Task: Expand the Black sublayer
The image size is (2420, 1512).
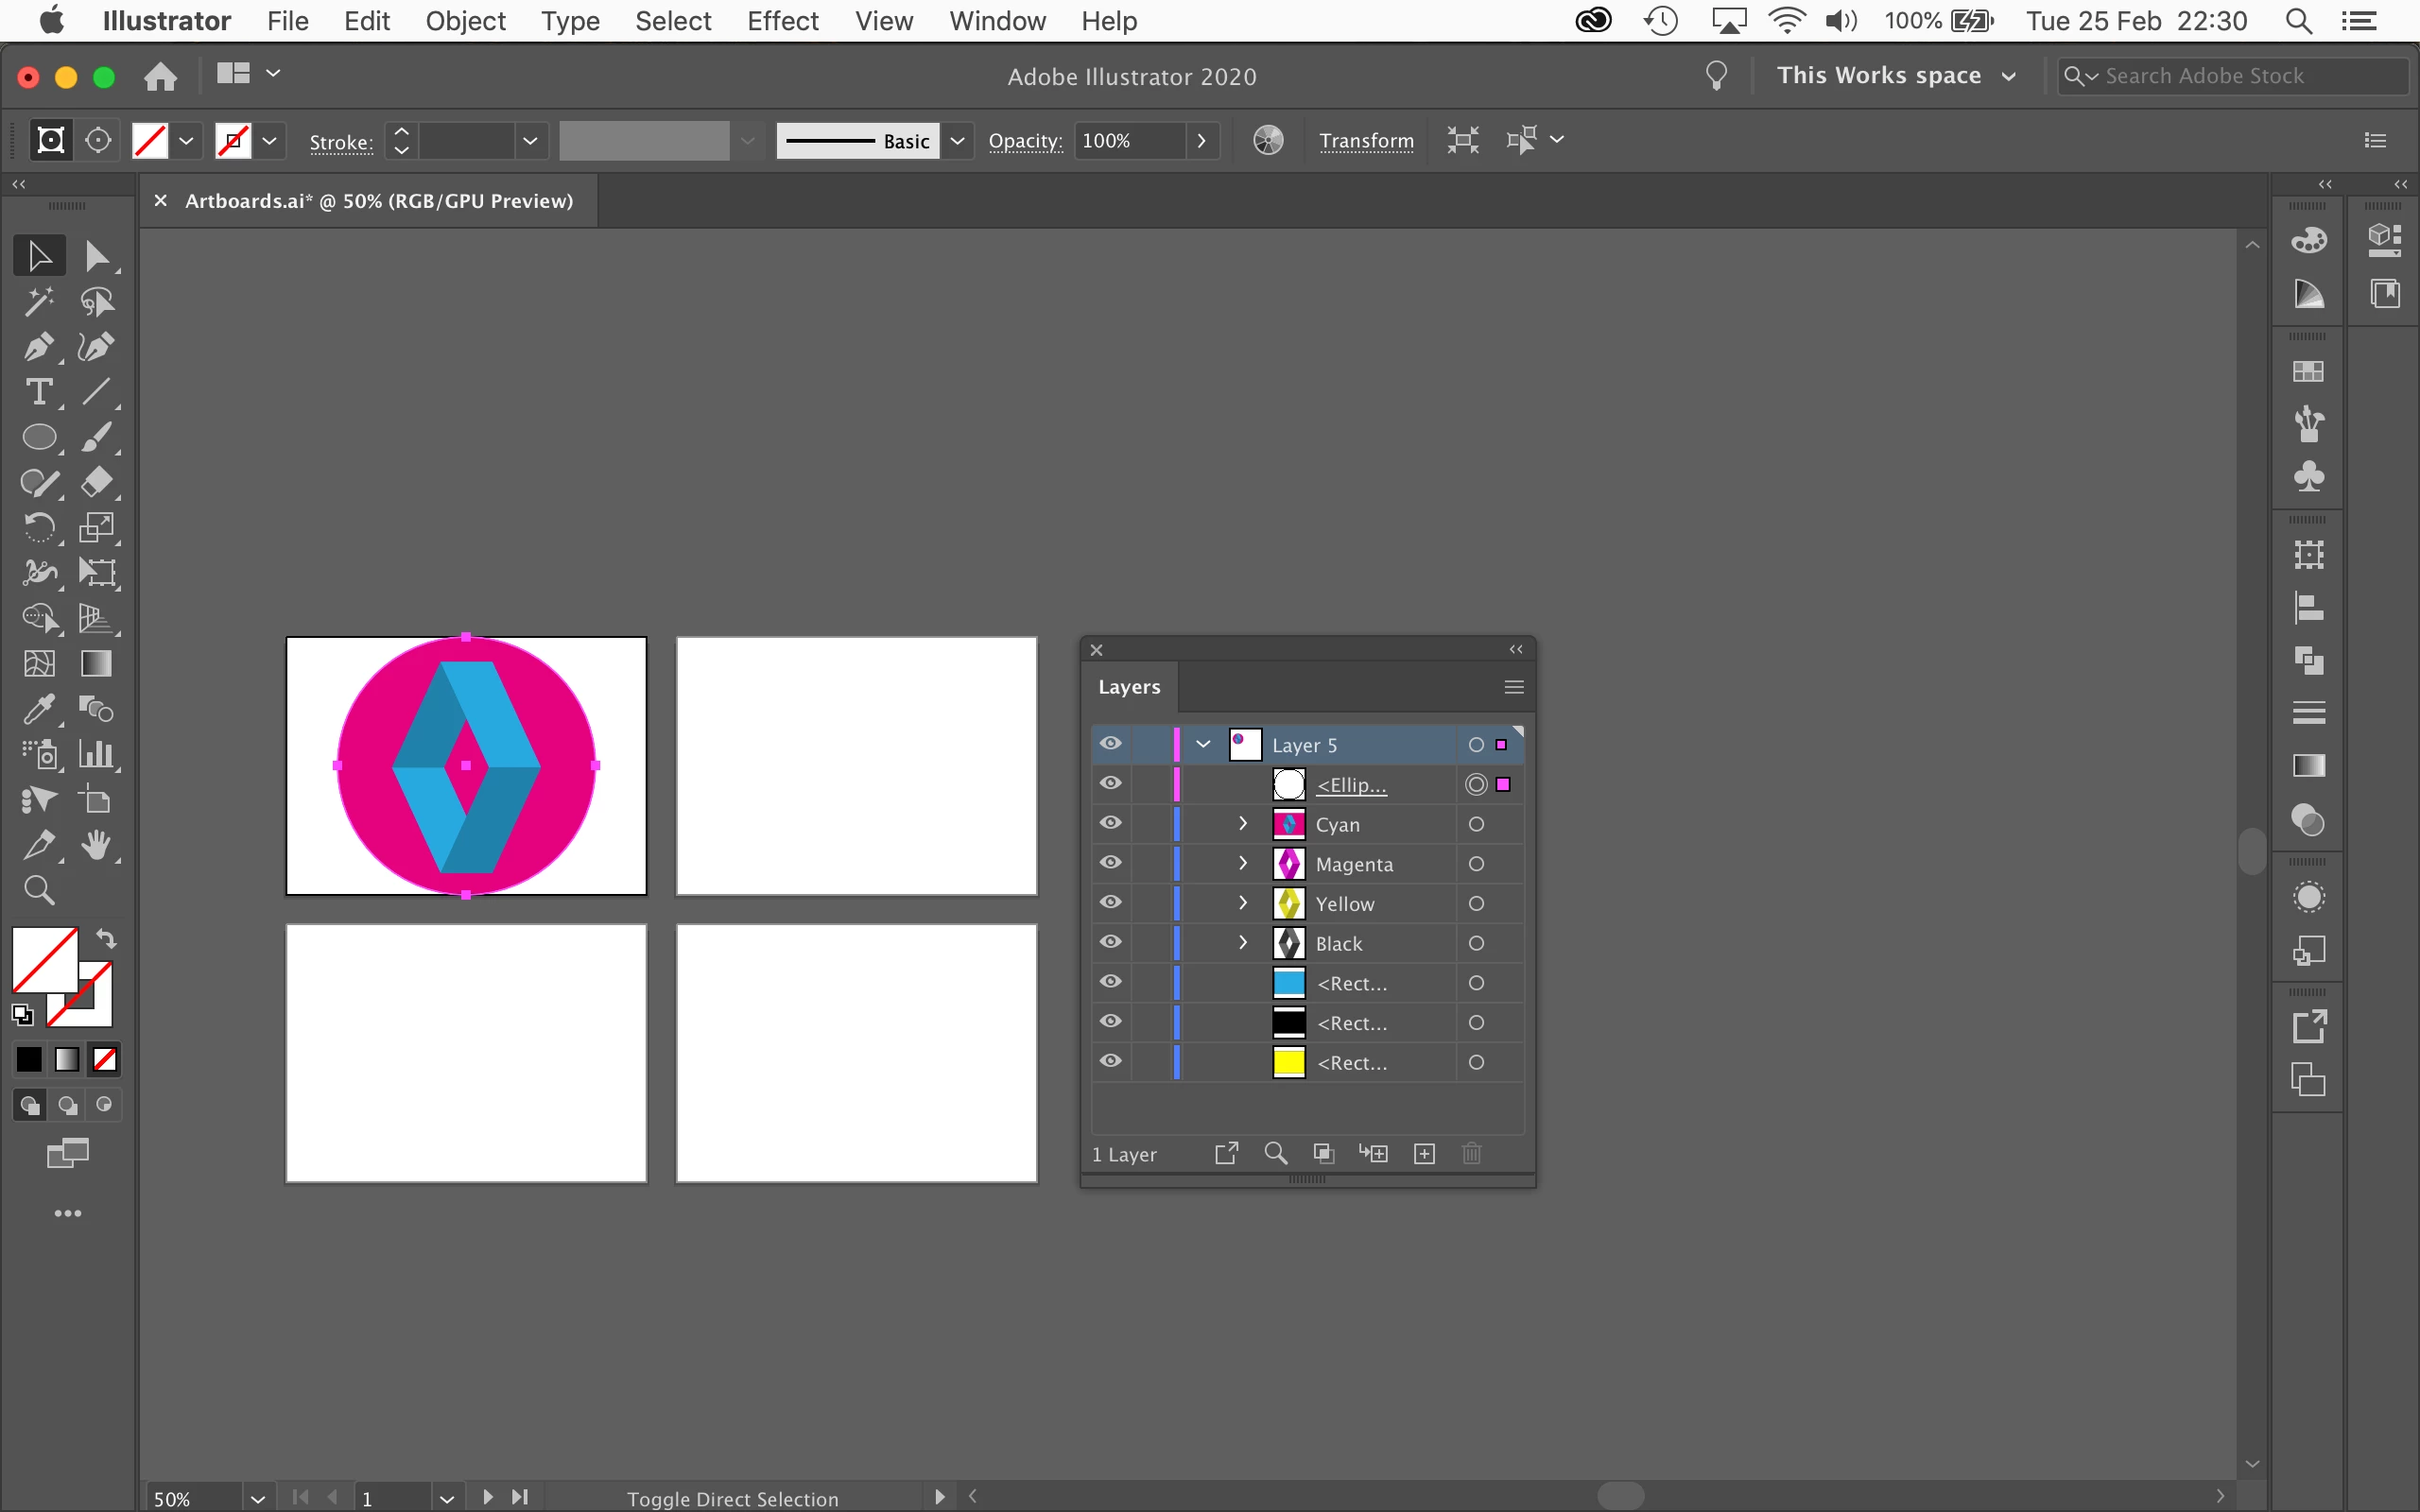Action: tap(1243, 943)
